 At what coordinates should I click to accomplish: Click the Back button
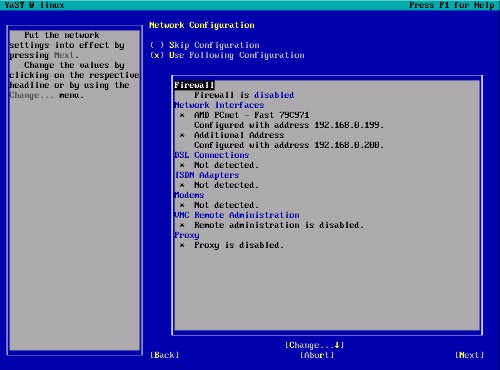[164, 355]
